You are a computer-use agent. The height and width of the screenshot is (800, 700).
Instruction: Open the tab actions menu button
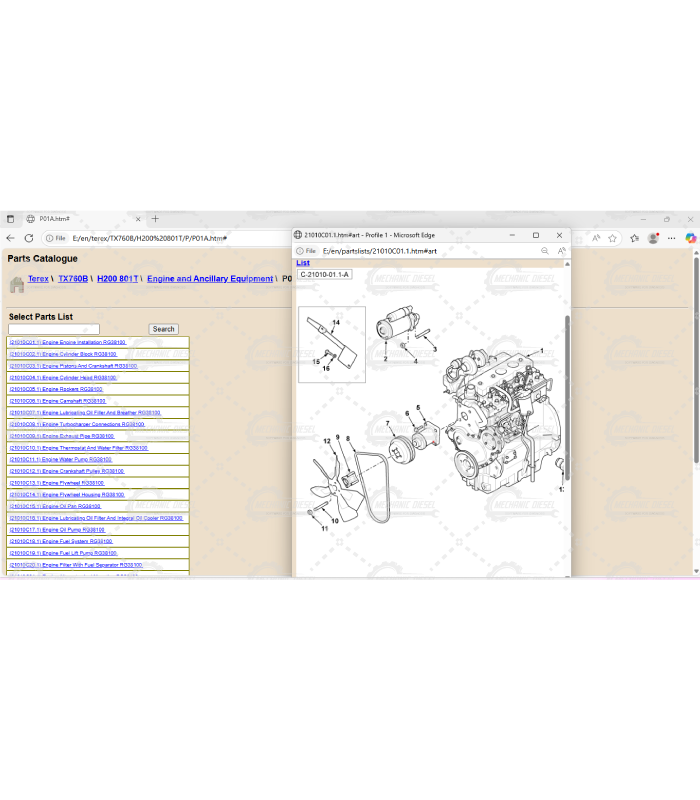point(11,218)
